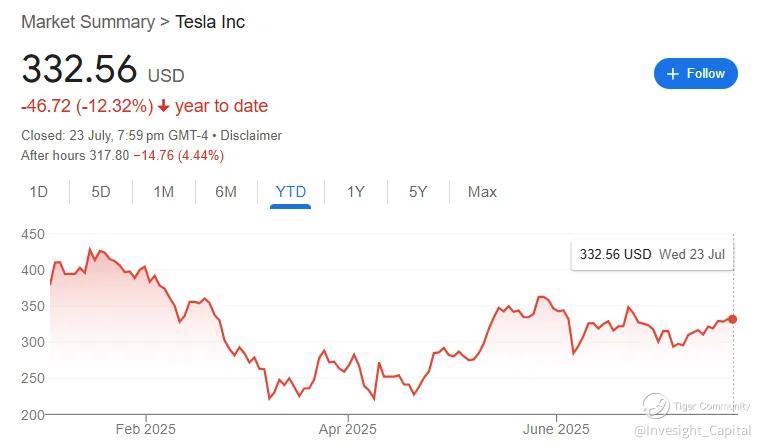
Task: Select the YTD tab
Action: tap(290, 192)
